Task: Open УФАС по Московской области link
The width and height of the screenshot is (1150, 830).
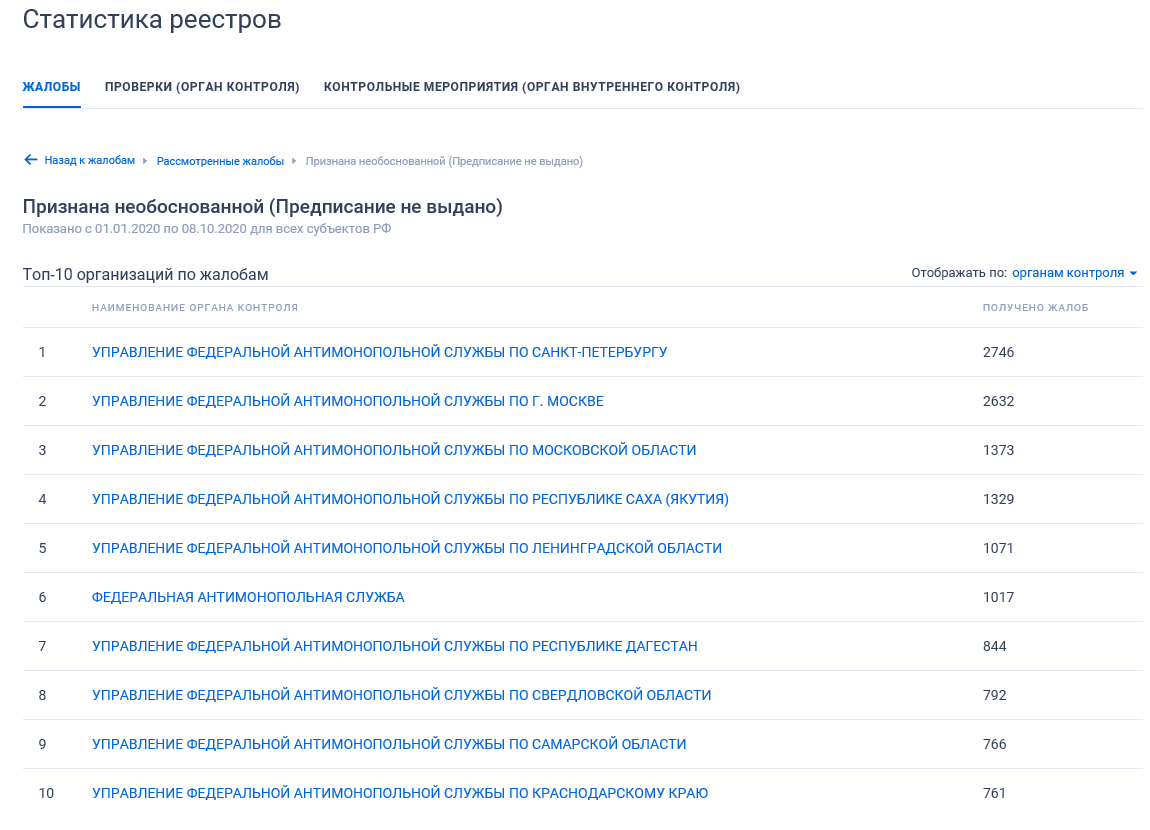Action: (394, 450)
